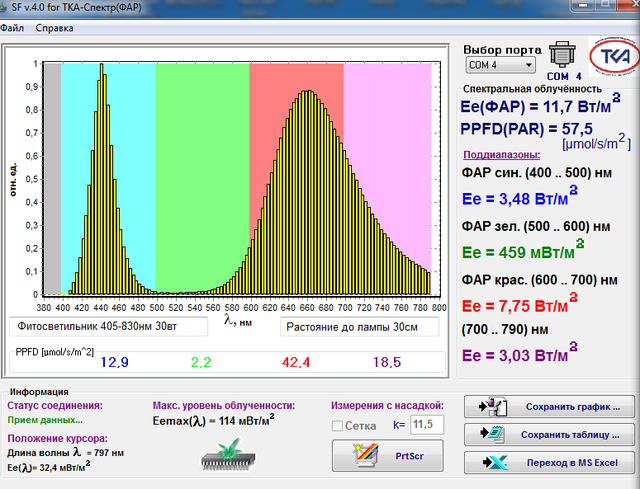Click the red PPFD value 42,4

tap(296, 362)
